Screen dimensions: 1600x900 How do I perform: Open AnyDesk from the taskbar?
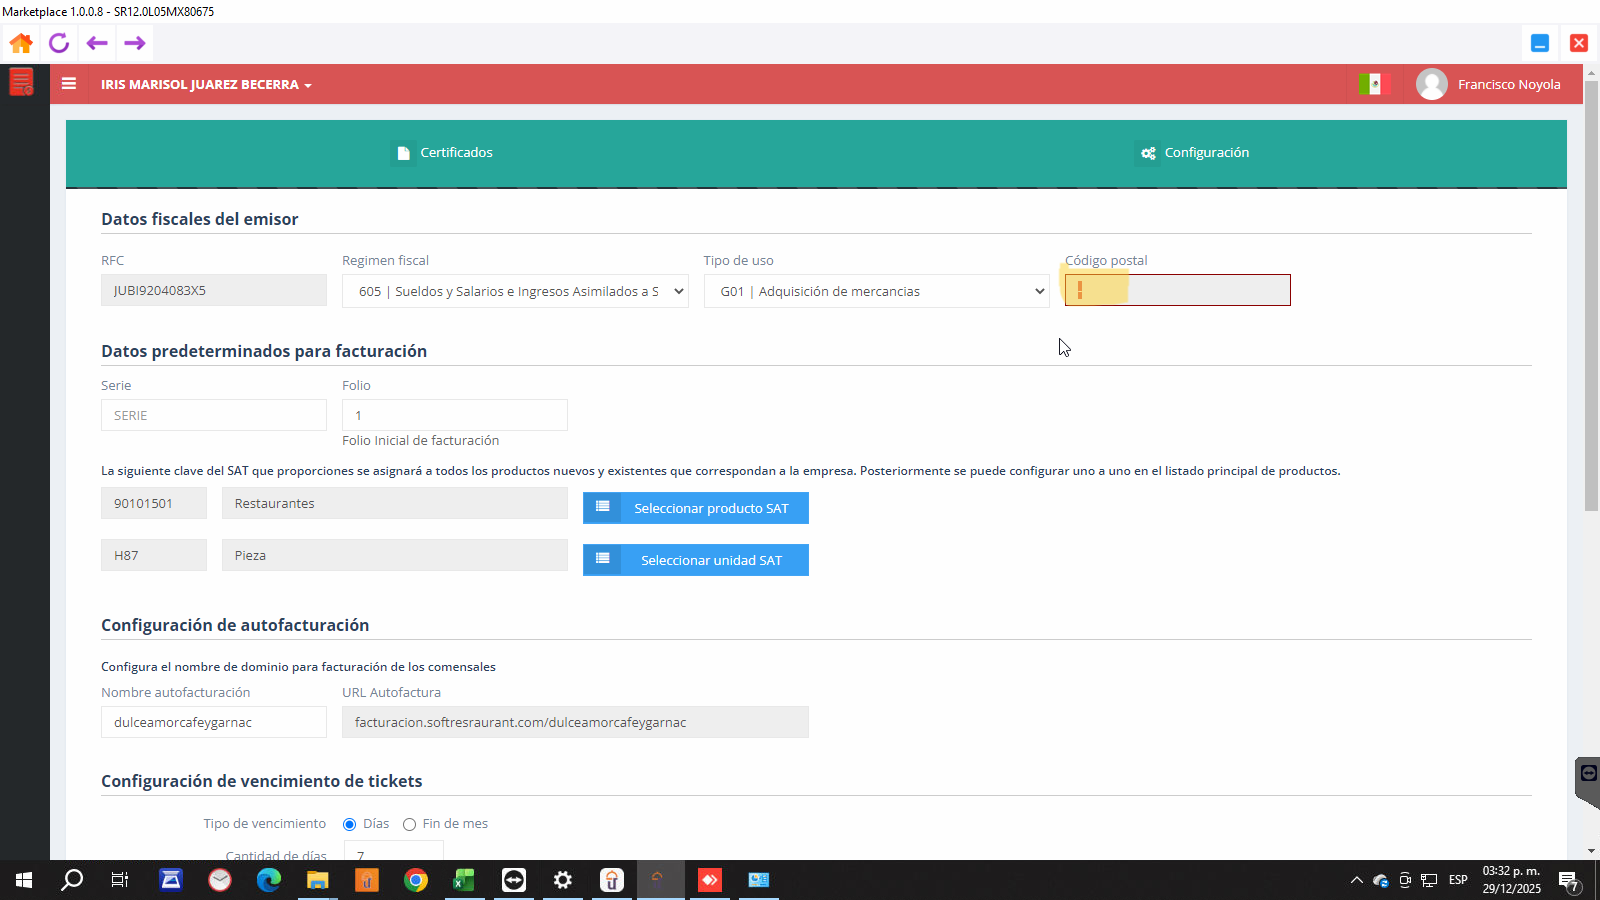[710, 880]
